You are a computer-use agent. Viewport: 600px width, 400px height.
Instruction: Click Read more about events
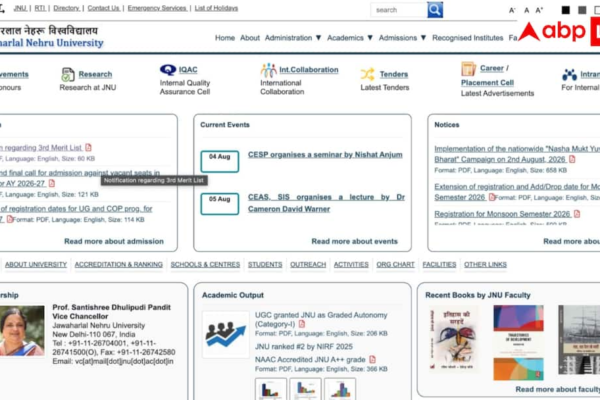pyautogui.click(x=354, y=241)
